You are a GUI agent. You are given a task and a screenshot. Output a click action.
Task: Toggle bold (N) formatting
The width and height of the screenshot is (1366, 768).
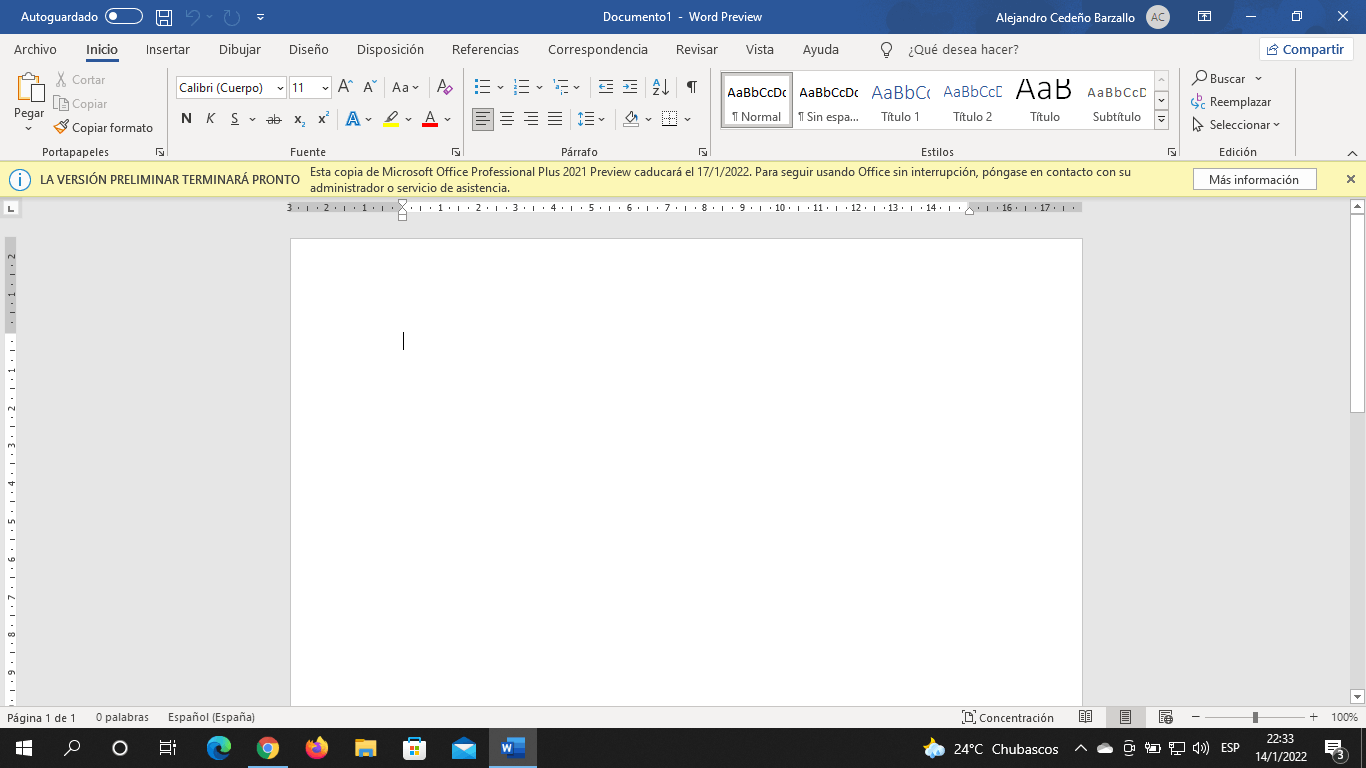pyautogui.click(x=186, y=119)
